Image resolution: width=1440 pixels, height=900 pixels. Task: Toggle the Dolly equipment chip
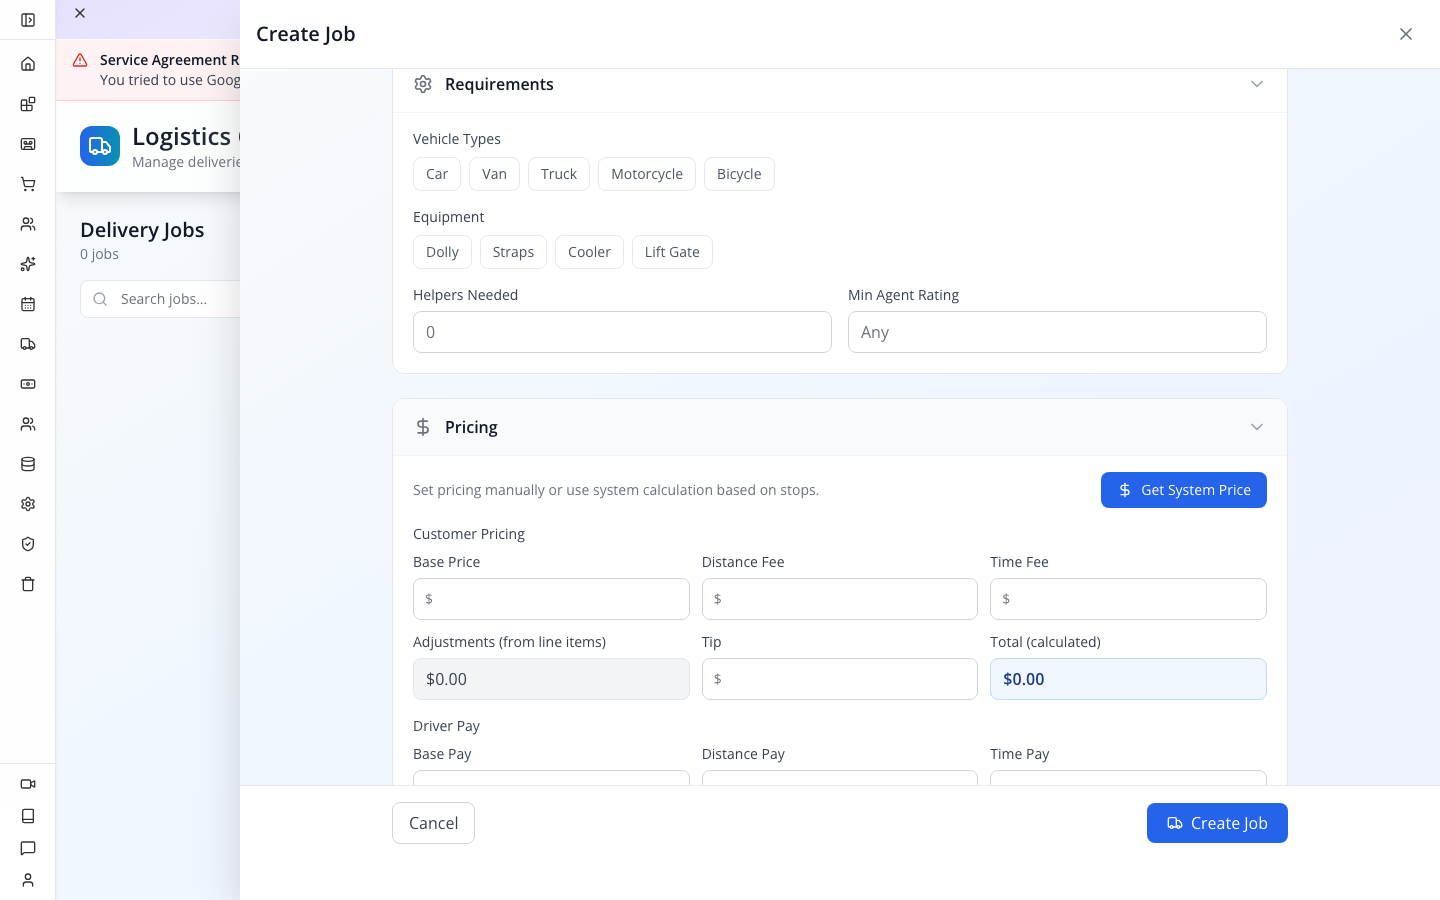click(442, 252)
